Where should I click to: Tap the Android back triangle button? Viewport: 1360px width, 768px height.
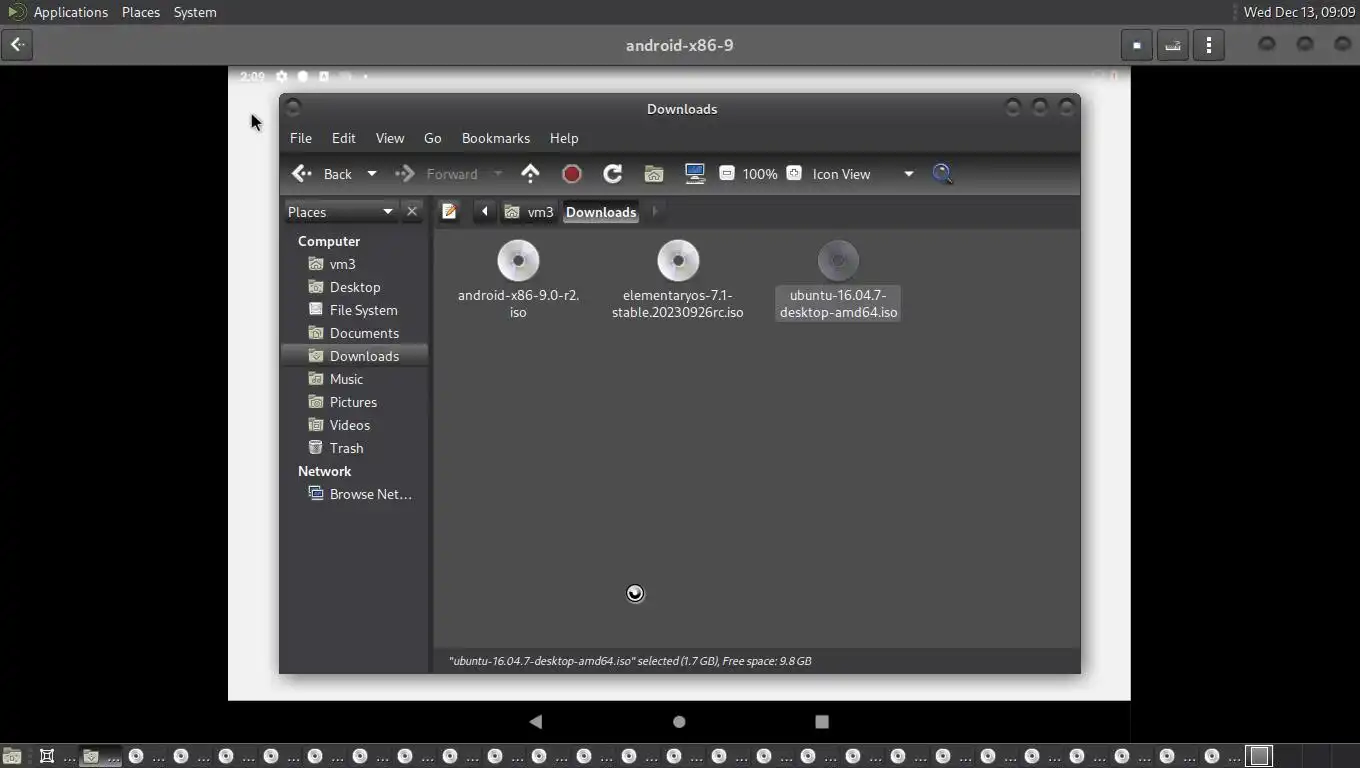(536, 721)
